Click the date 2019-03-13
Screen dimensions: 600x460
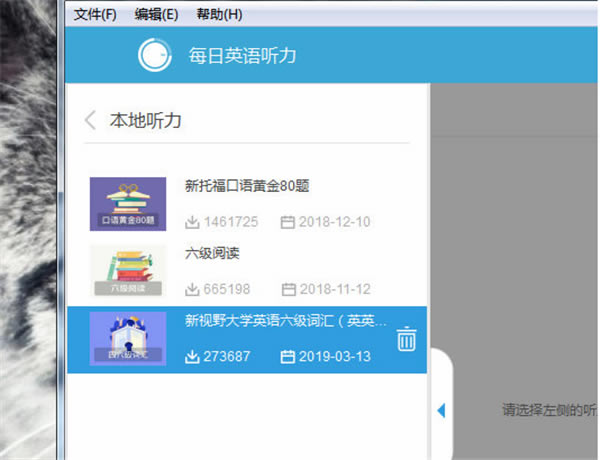335,357
